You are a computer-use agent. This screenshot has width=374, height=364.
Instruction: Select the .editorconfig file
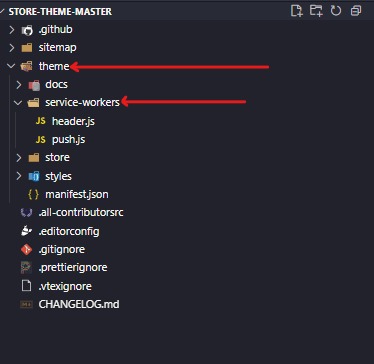point(69,231)
